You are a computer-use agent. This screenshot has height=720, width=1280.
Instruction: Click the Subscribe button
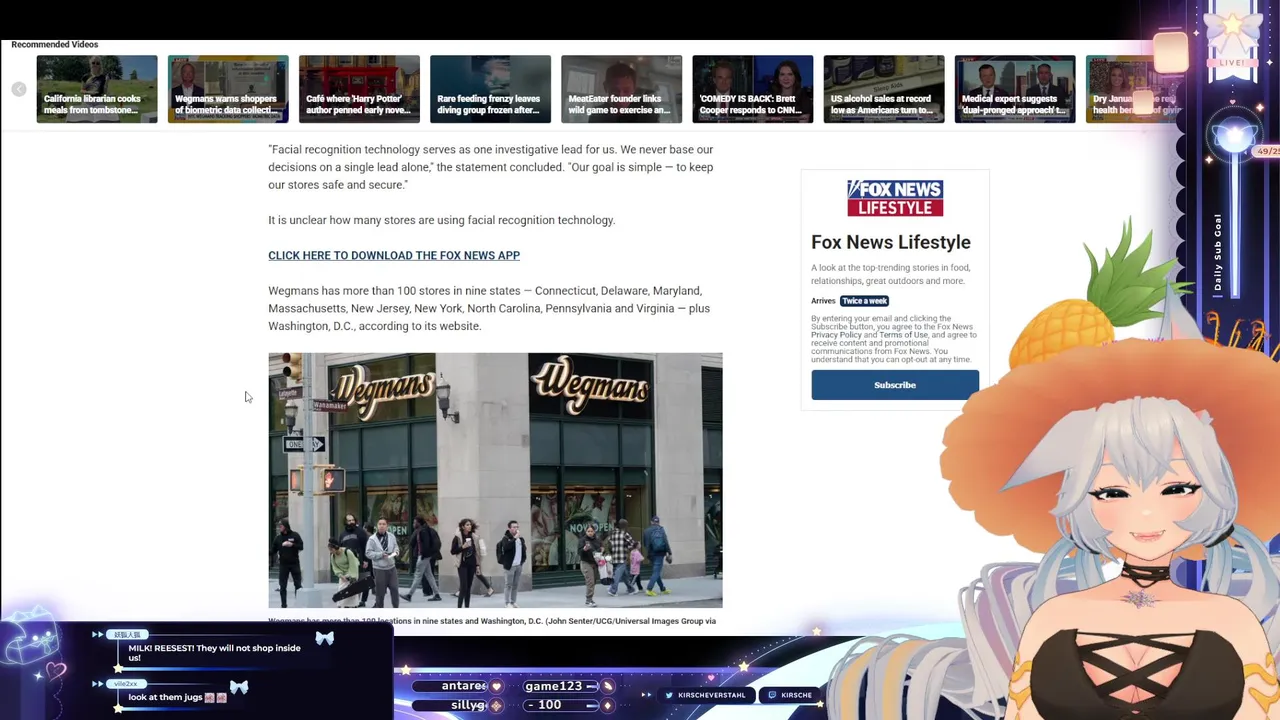[895, 385]
